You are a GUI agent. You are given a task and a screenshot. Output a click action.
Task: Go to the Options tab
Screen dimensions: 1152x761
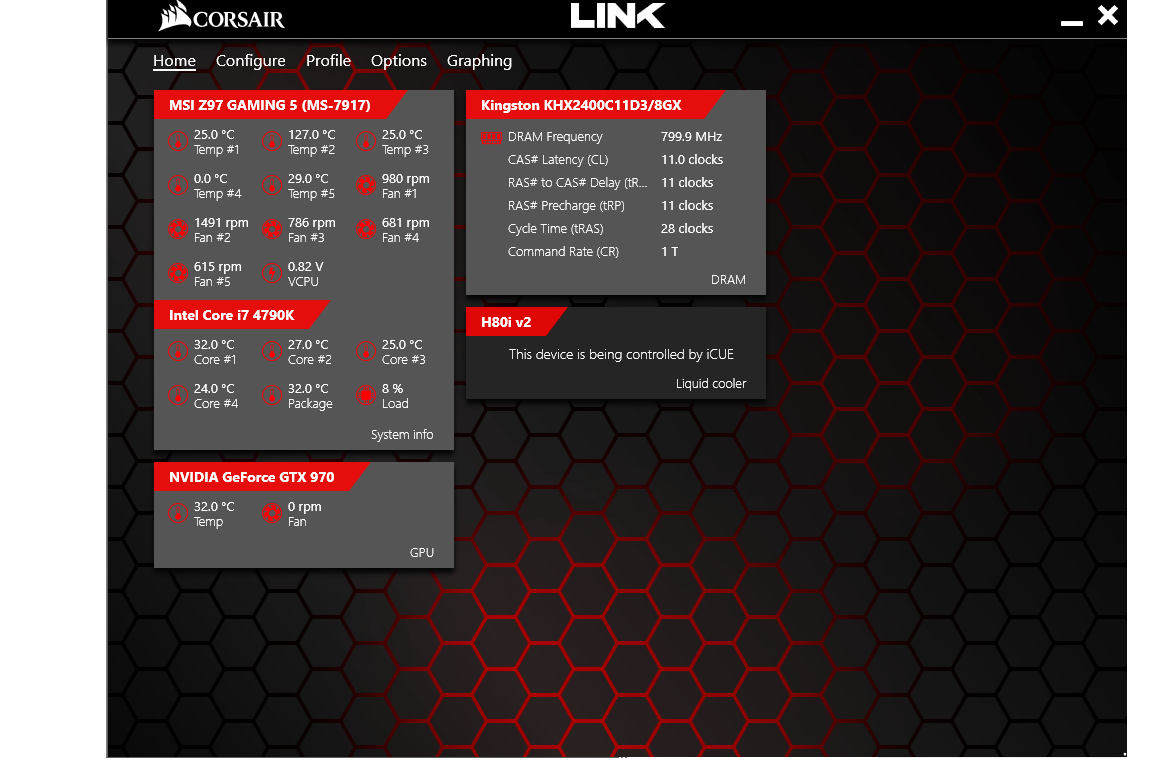(x=399, y=61)
